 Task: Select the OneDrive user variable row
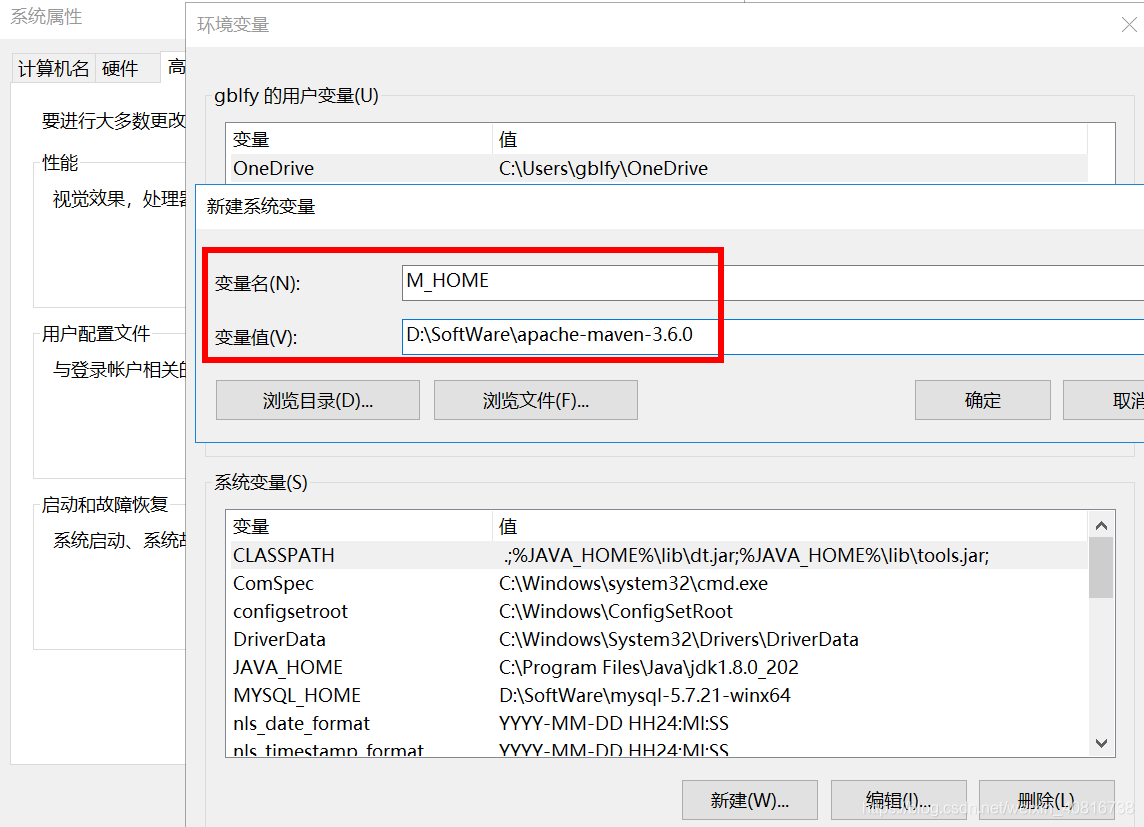[x=660, y=168]
